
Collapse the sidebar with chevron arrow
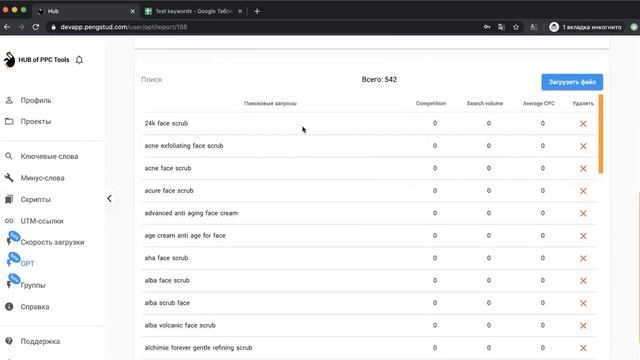(109, 198)
